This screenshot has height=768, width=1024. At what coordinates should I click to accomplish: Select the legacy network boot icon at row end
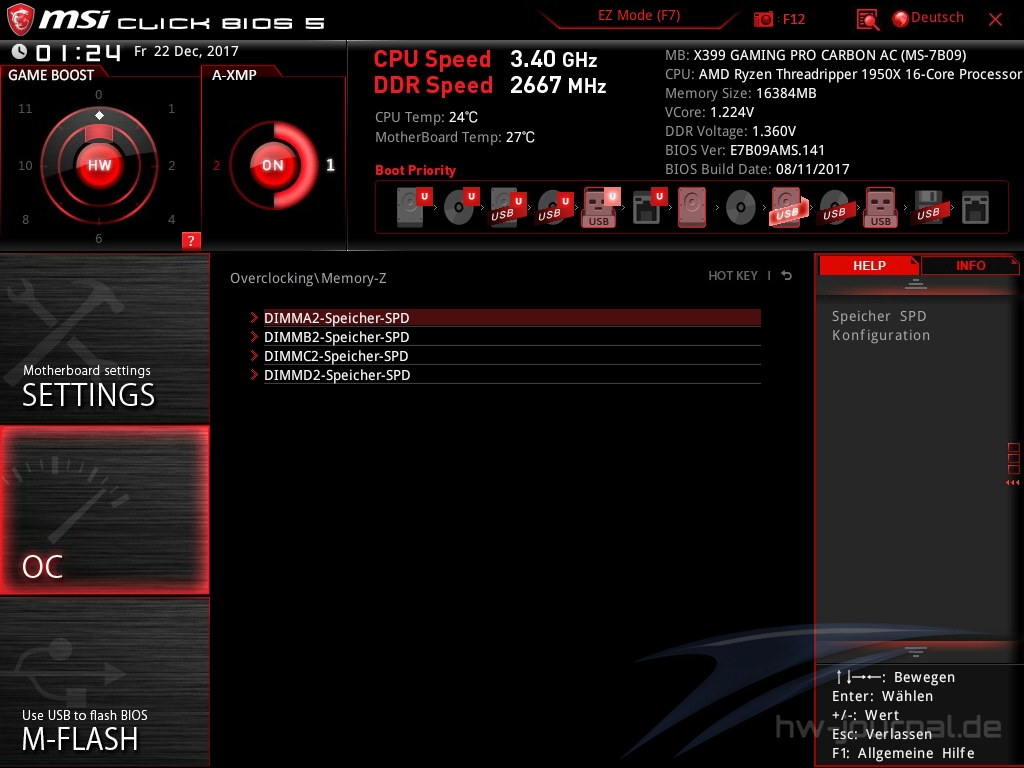click(x=975, y=208)
